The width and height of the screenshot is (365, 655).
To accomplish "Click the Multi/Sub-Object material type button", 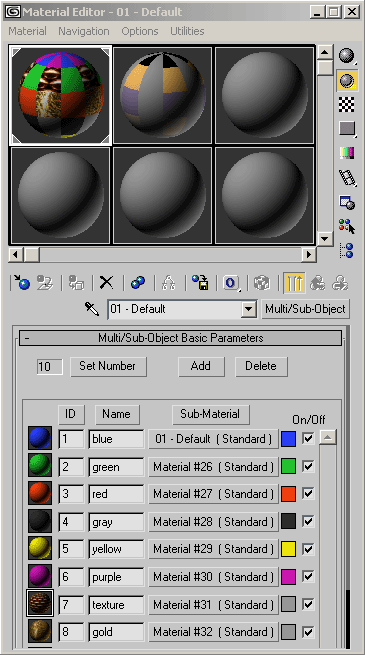I will pyautogui.click(x=306, y=310).
